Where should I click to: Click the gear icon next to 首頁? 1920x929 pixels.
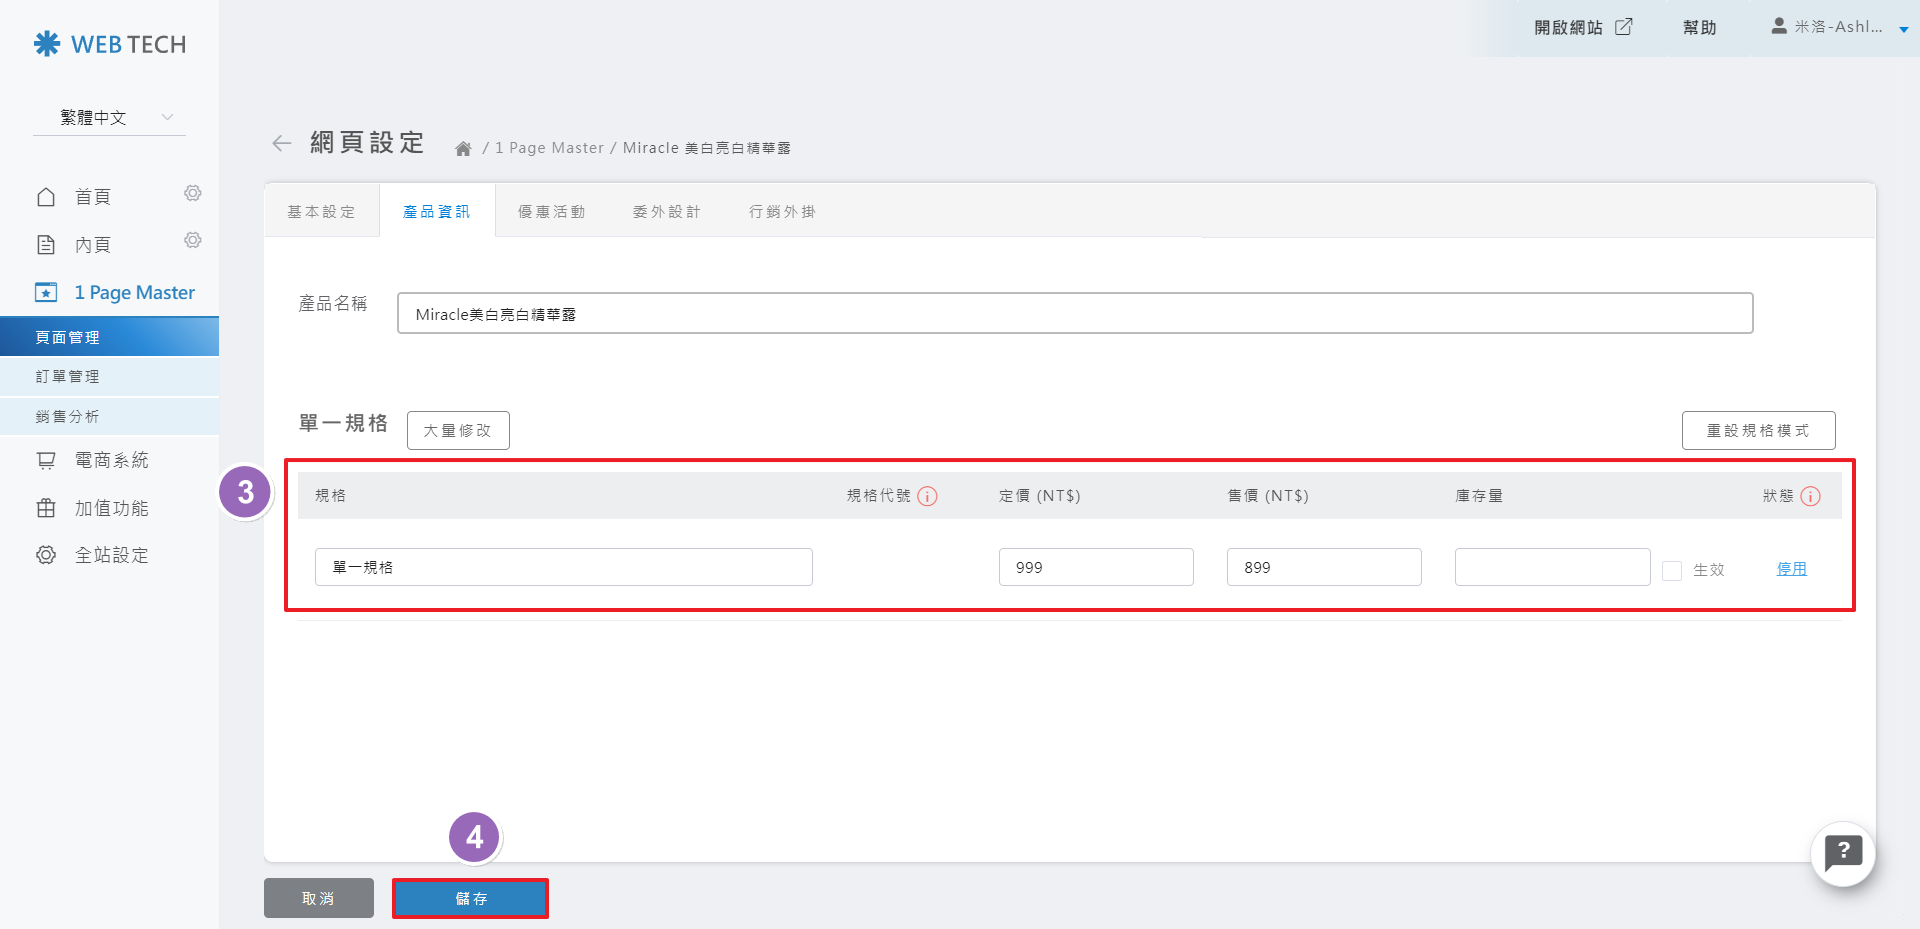193,193
